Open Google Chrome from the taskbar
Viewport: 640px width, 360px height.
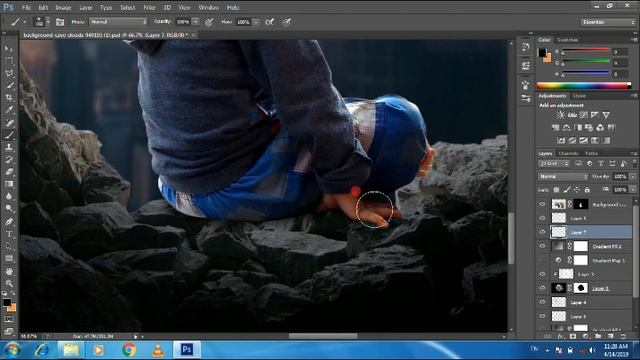[x=129, y=350]
